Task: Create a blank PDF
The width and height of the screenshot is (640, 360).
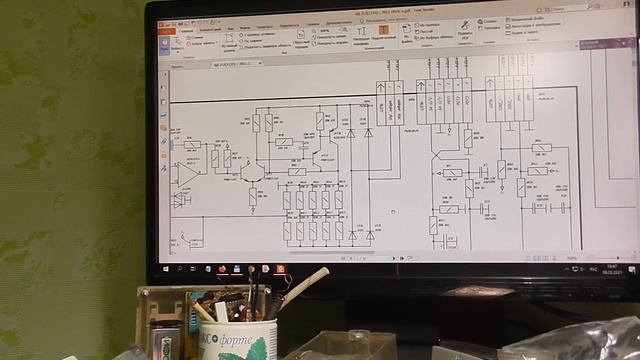Action: click(x=424, y=31)
